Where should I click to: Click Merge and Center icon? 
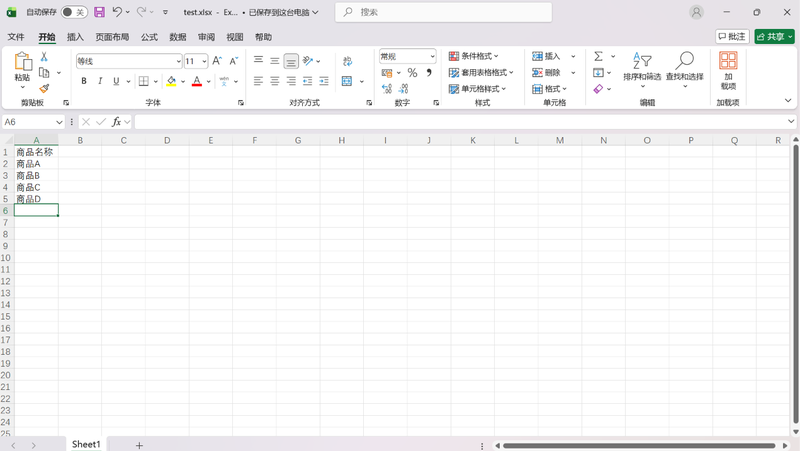pyautogui.click(x=347, y=81)
